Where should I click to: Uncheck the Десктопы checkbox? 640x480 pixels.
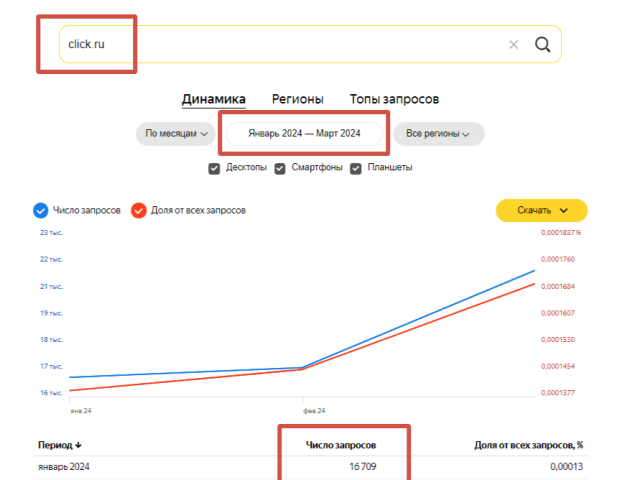coord(214,169)
